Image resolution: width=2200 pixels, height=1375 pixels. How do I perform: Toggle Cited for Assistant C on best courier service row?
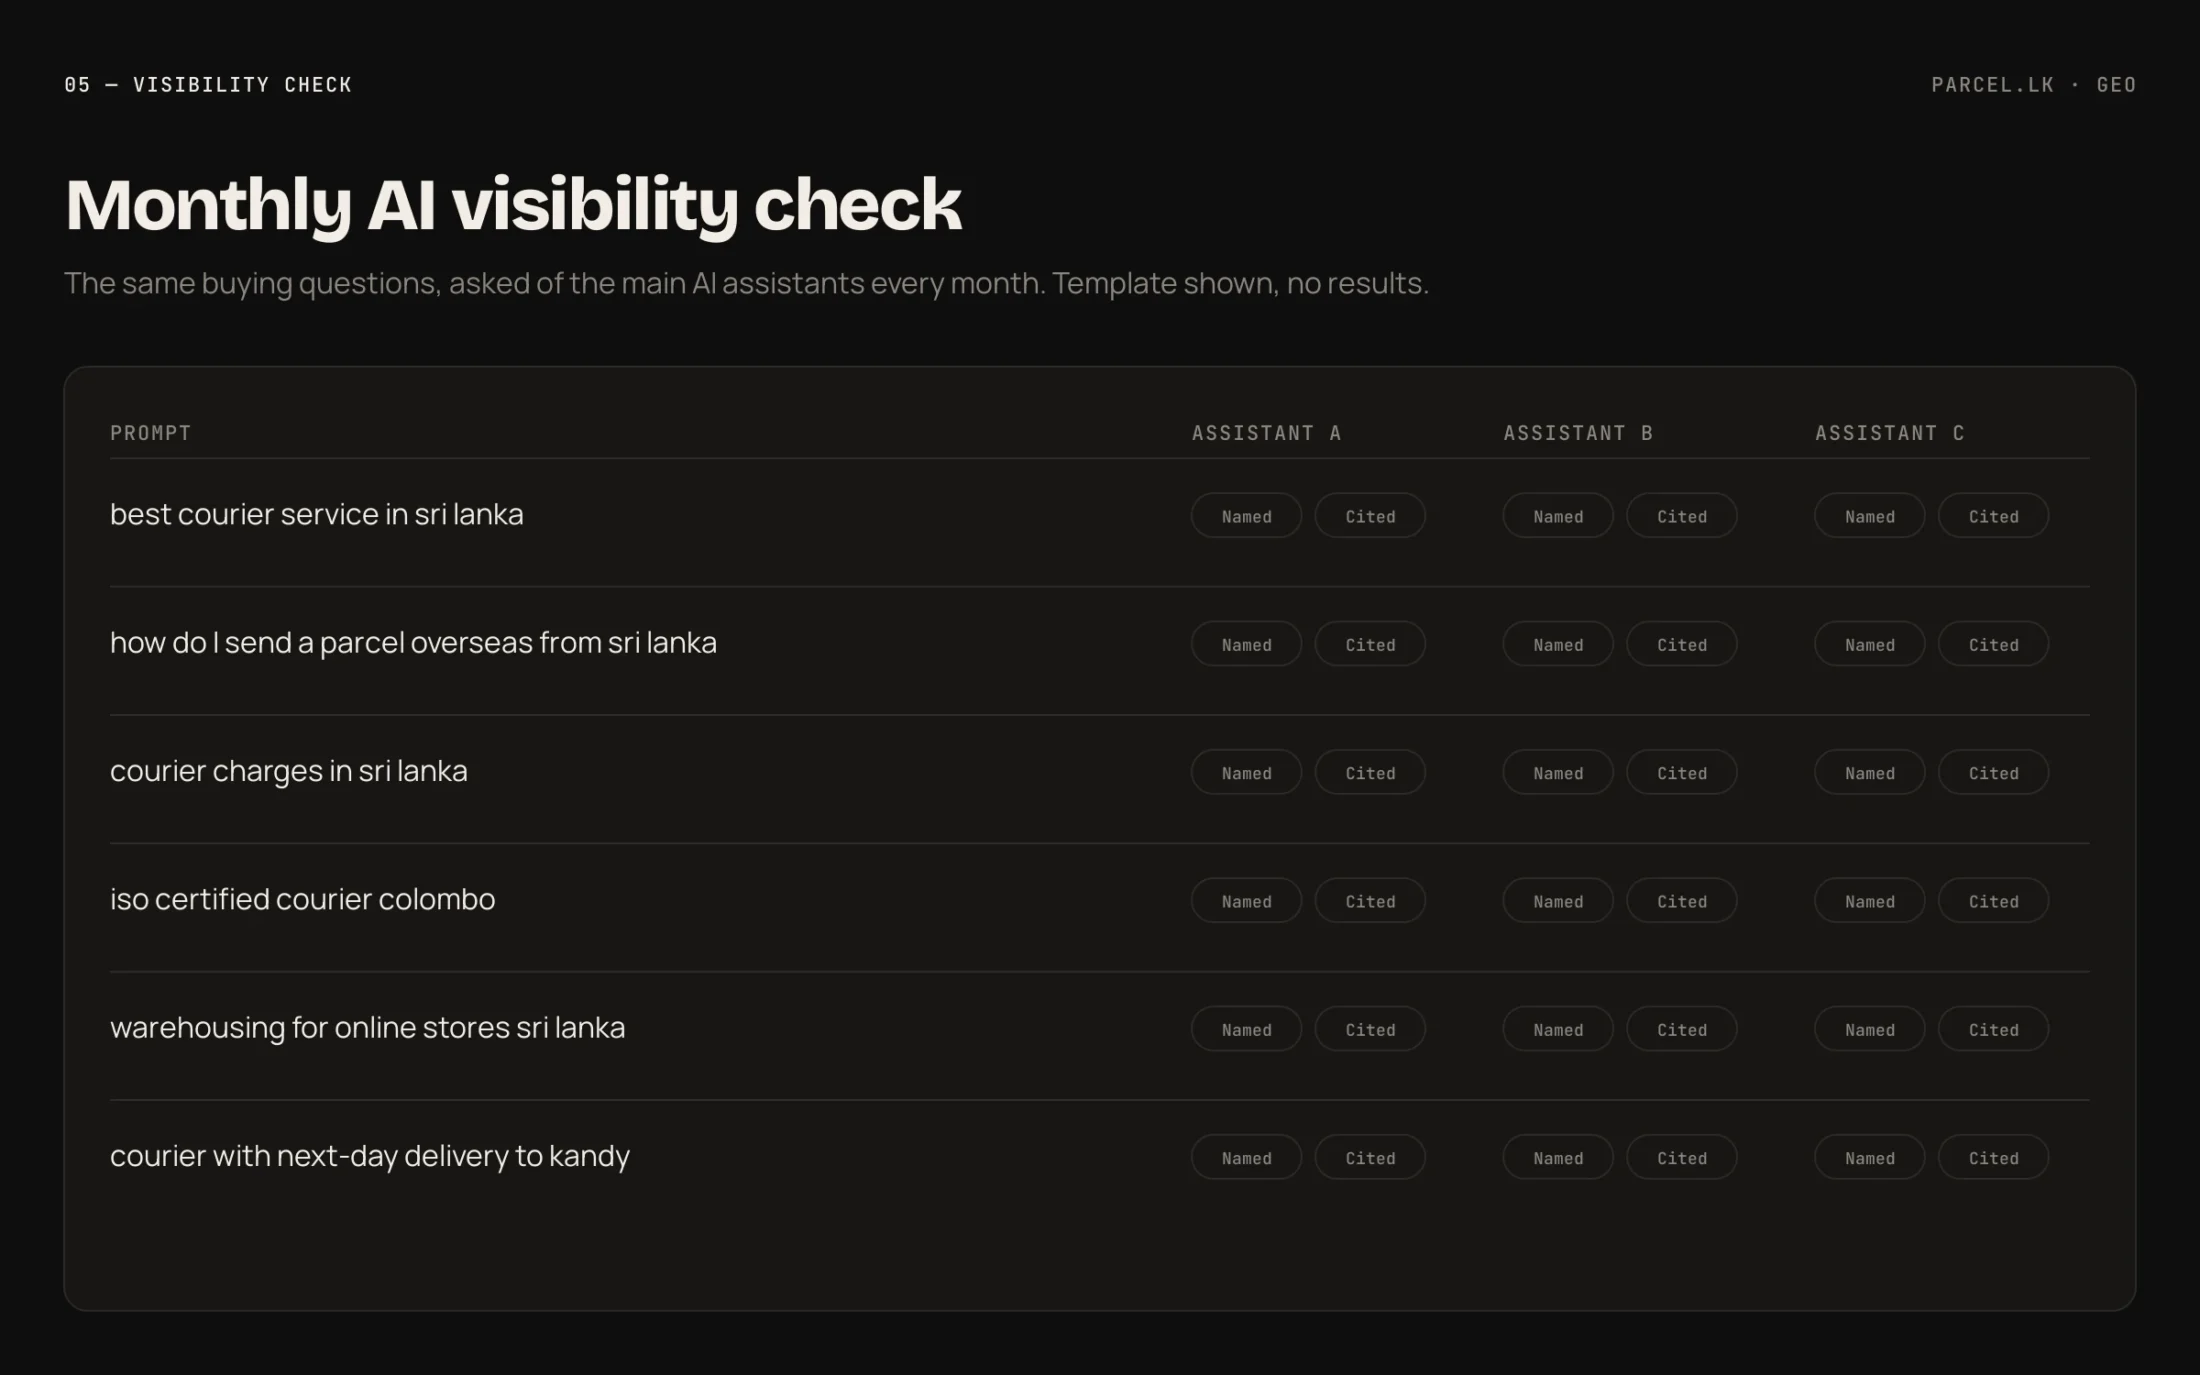pyautogui.click(x=1994, y=516)
